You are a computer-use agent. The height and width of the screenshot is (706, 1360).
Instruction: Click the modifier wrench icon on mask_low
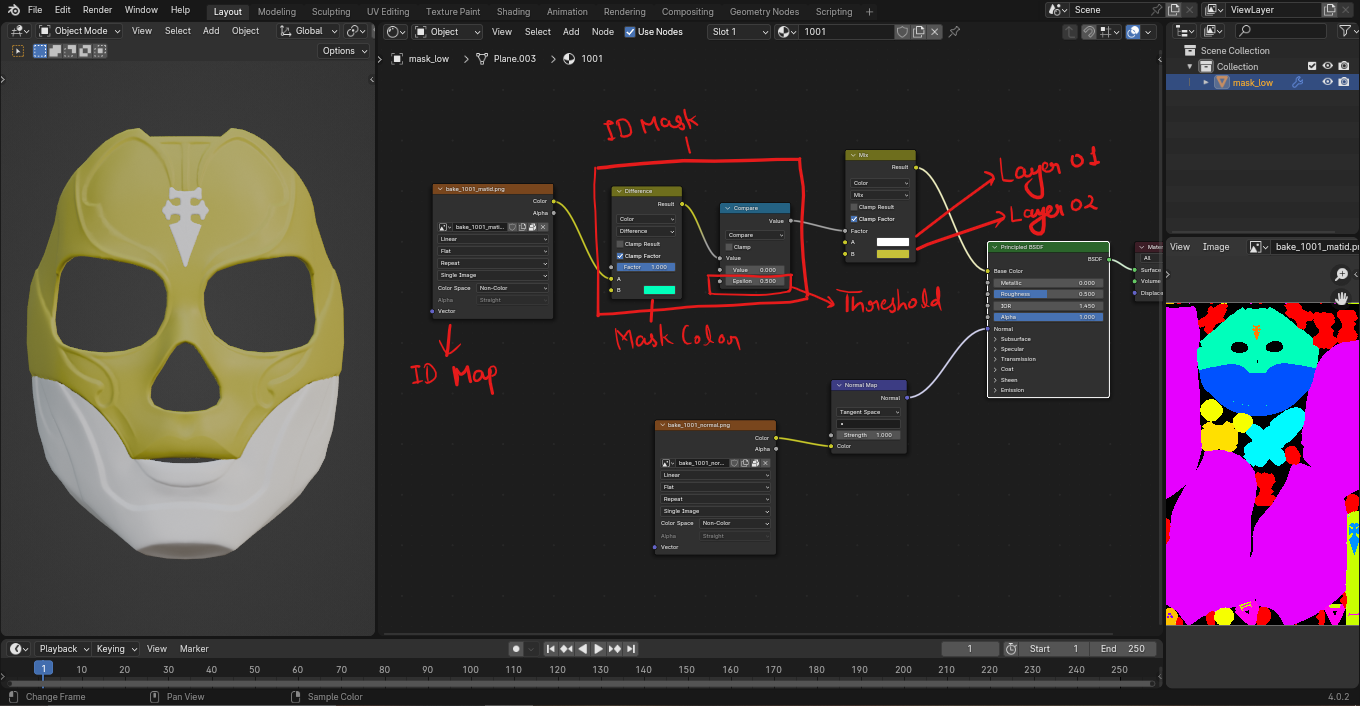(1298, 83)
